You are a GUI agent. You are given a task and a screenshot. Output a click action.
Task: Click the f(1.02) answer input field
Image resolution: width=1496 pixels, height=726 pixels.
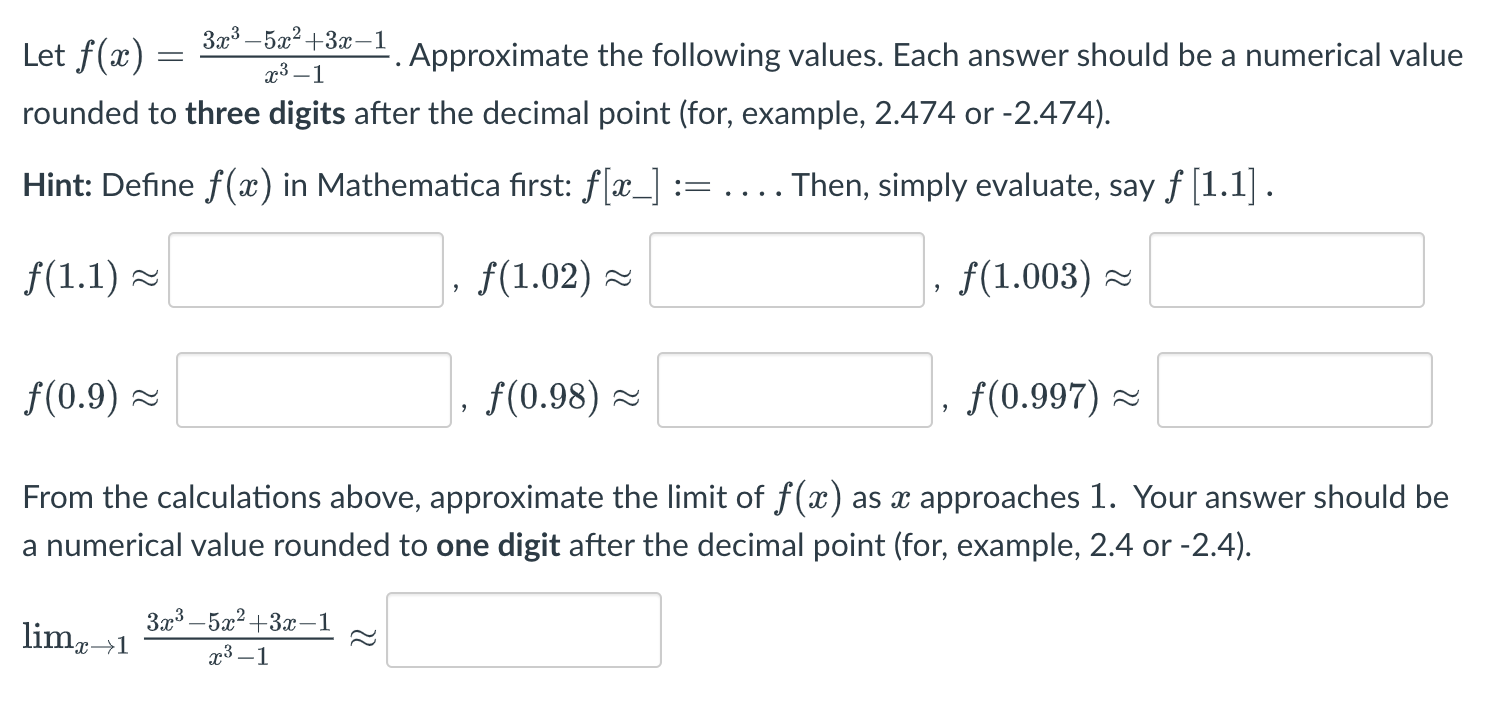[x=786, y=271]
